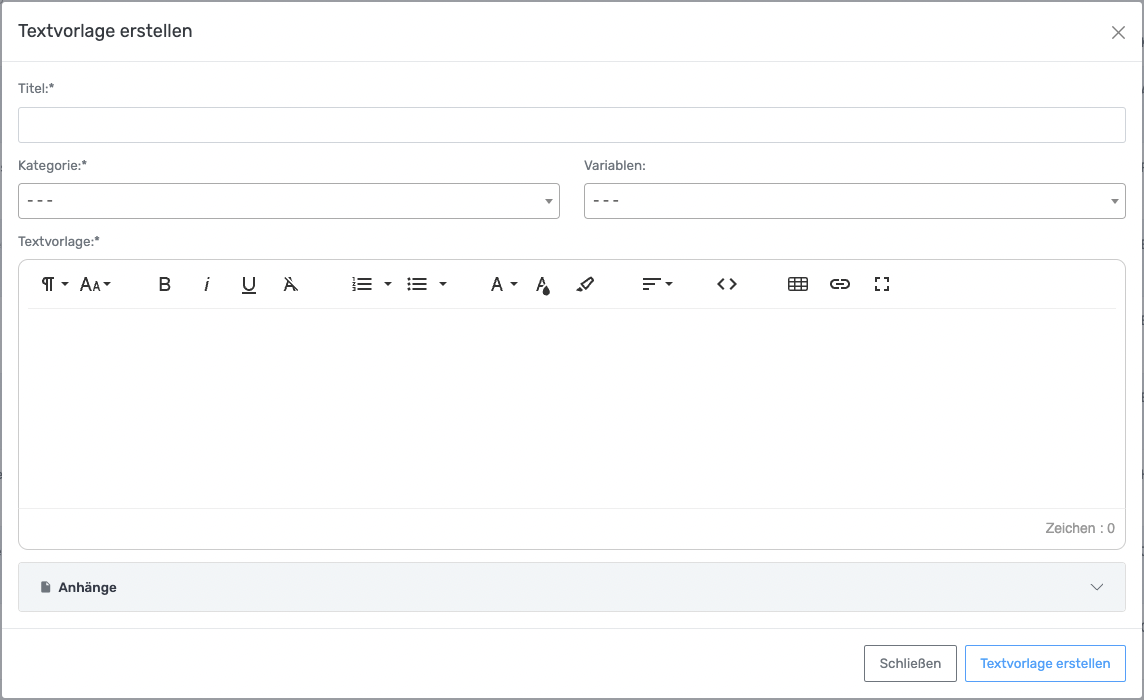This screenshot has height=700, width=1144.
Task: Open the ordered list dropdown
Action: pos(371,285)
